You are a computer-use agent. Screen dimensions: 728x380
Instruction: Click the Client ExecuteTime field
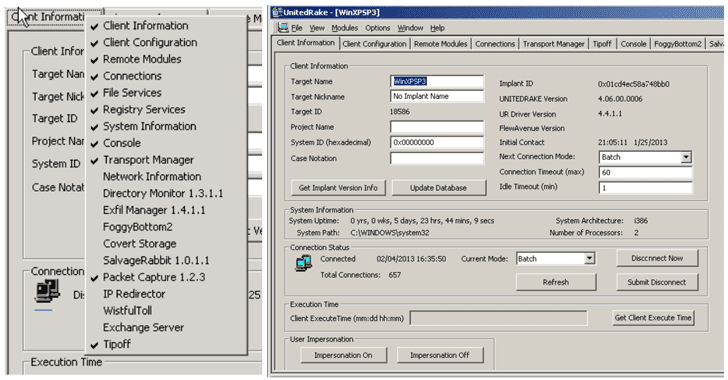point(499,318)
